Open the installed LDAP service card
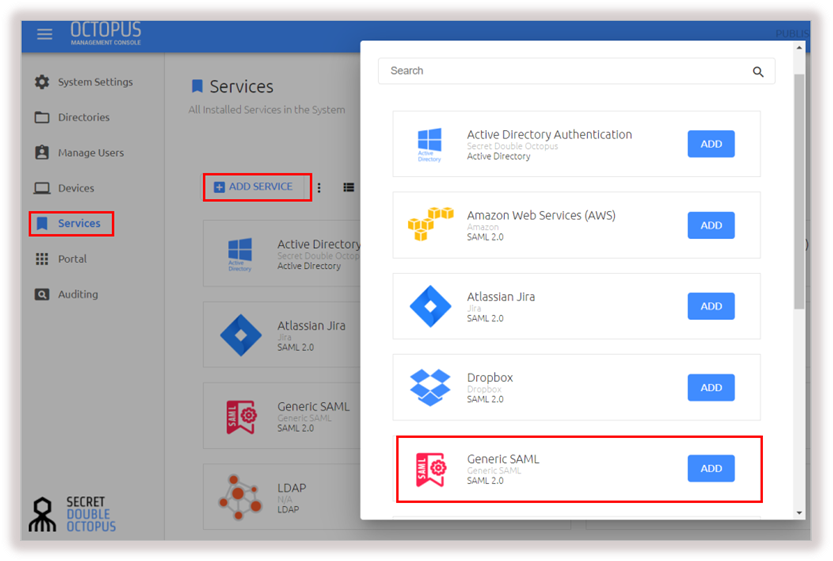The width and height of the screenshot is (833, 561). coord(282,497)
